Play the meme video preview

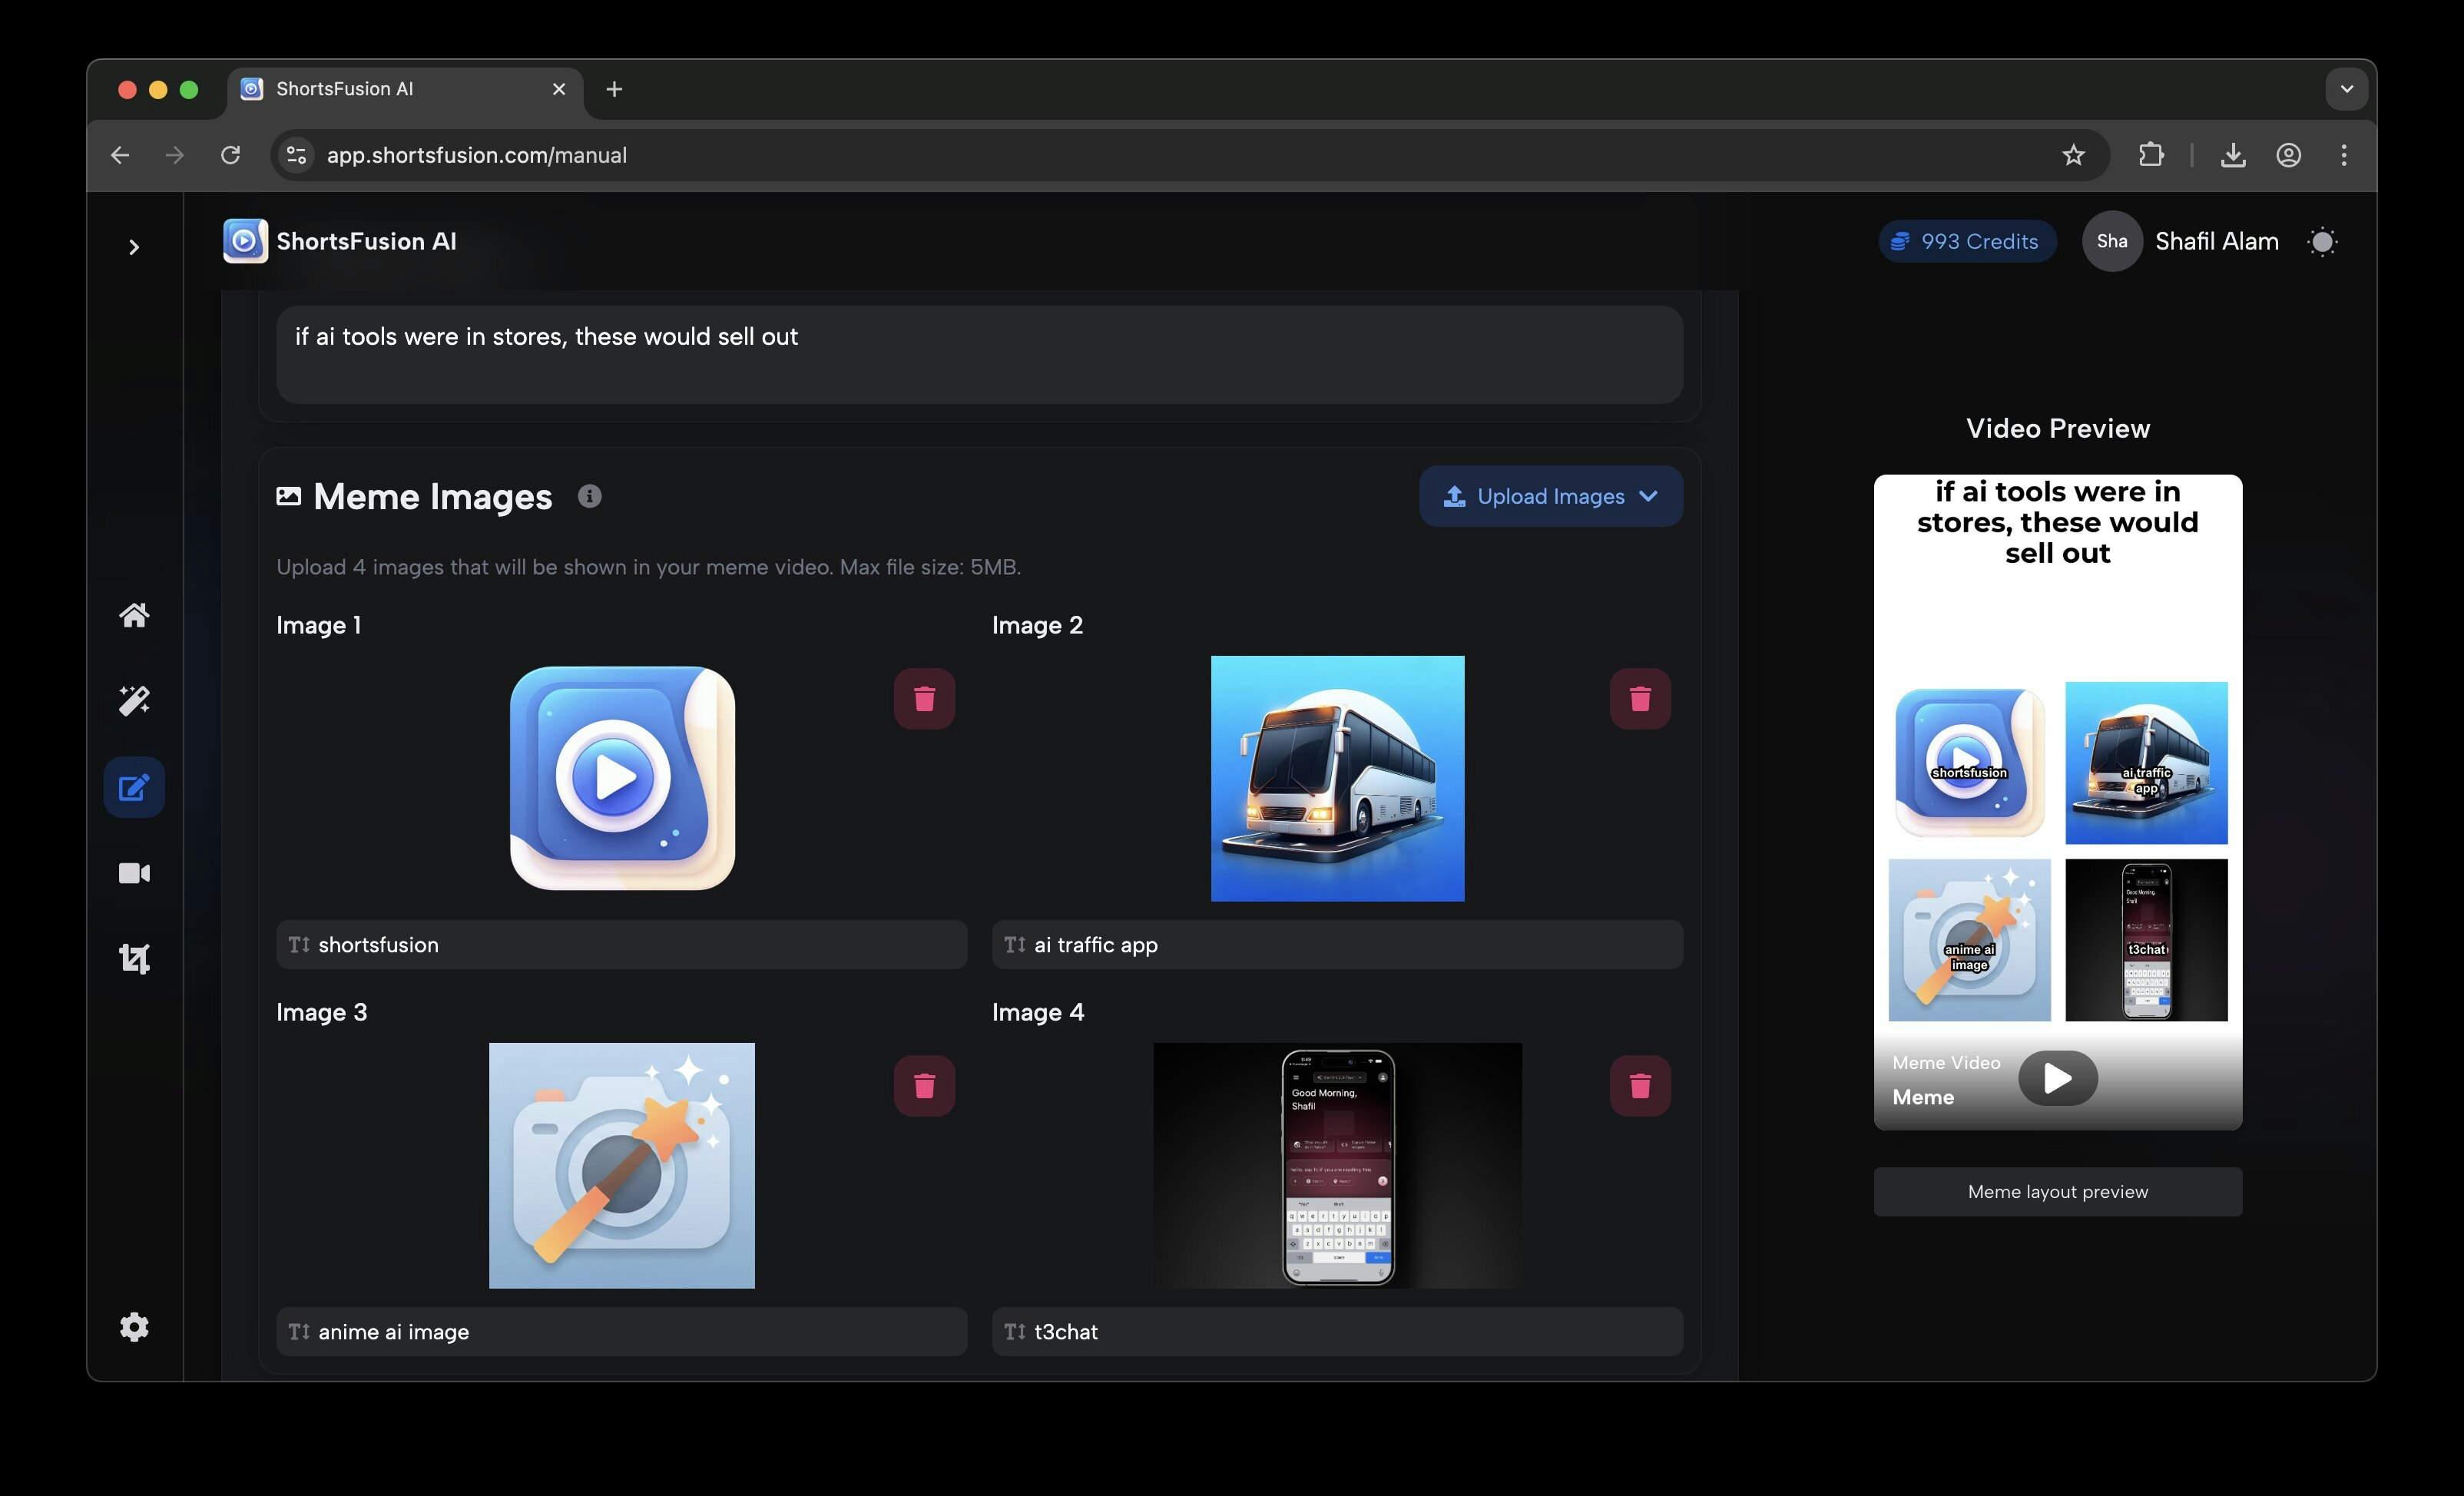point(2056,1078)
